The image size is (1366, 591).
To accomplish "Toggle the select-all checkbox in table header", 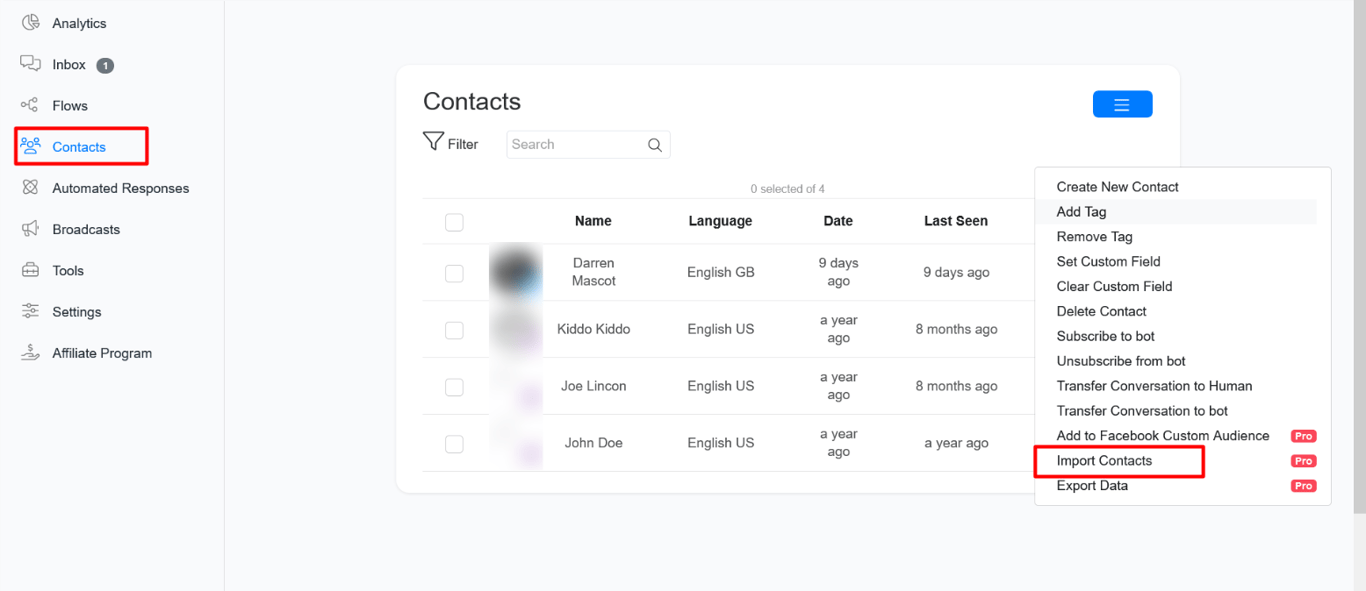I will 454,222.
